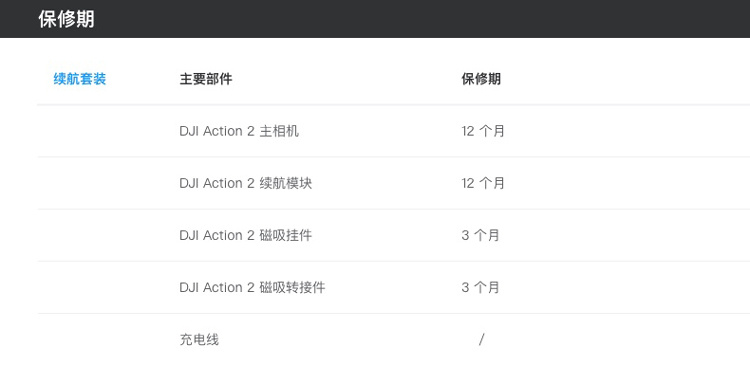
Task: Click 3 个月 warranty value for 磁吸挂件
Action: [x=480, y=235]
